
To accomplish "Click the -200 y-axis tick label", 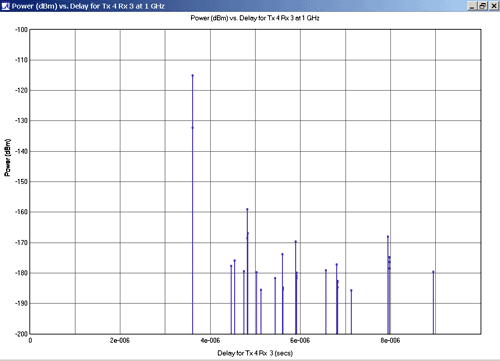I will coord(21,334).
